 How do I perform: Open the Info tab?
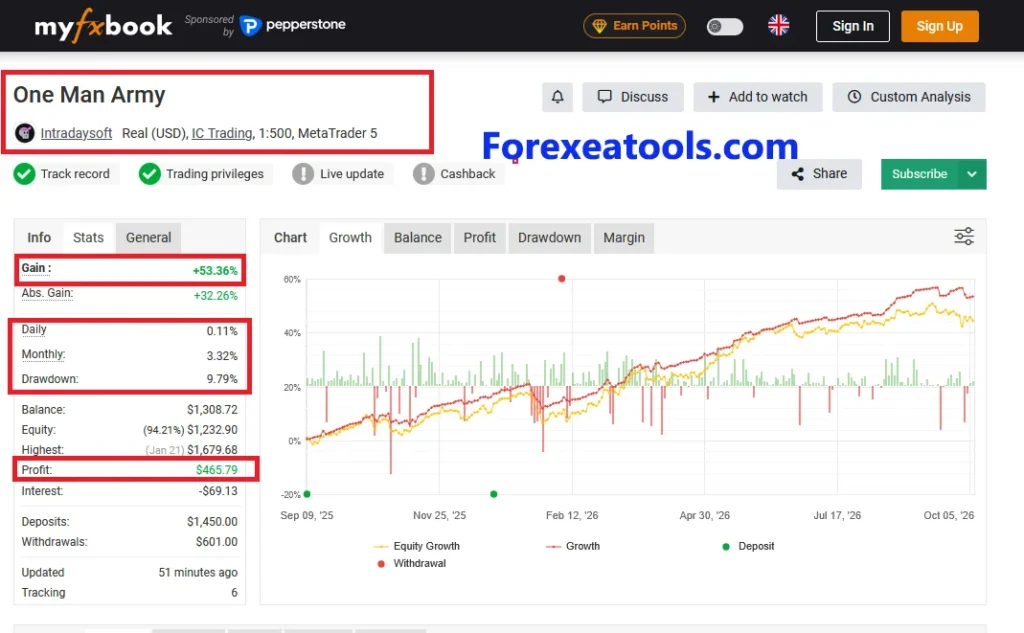pos(39,238)
